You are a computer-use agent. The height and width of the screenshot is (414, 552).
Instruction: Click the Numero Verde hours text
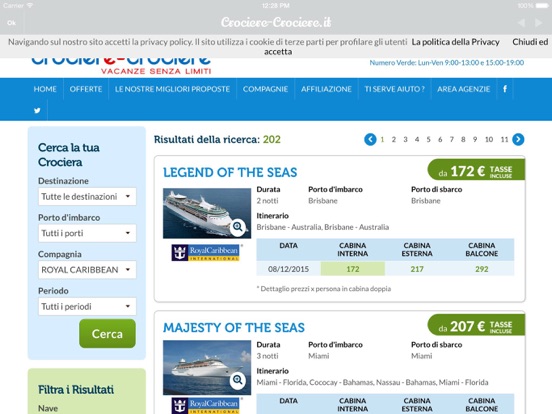point(446,63)
